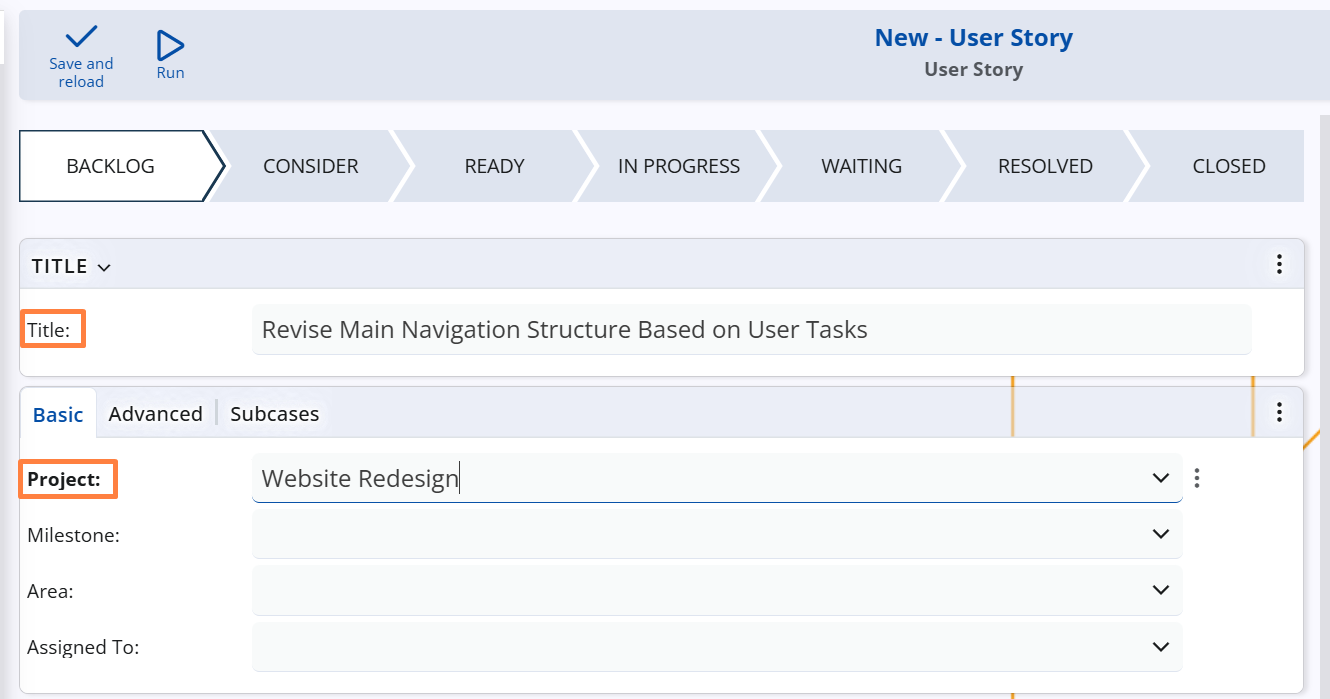Click the Save and reload checkmark icon
1330x699 pixels.
tap(81, 38)
